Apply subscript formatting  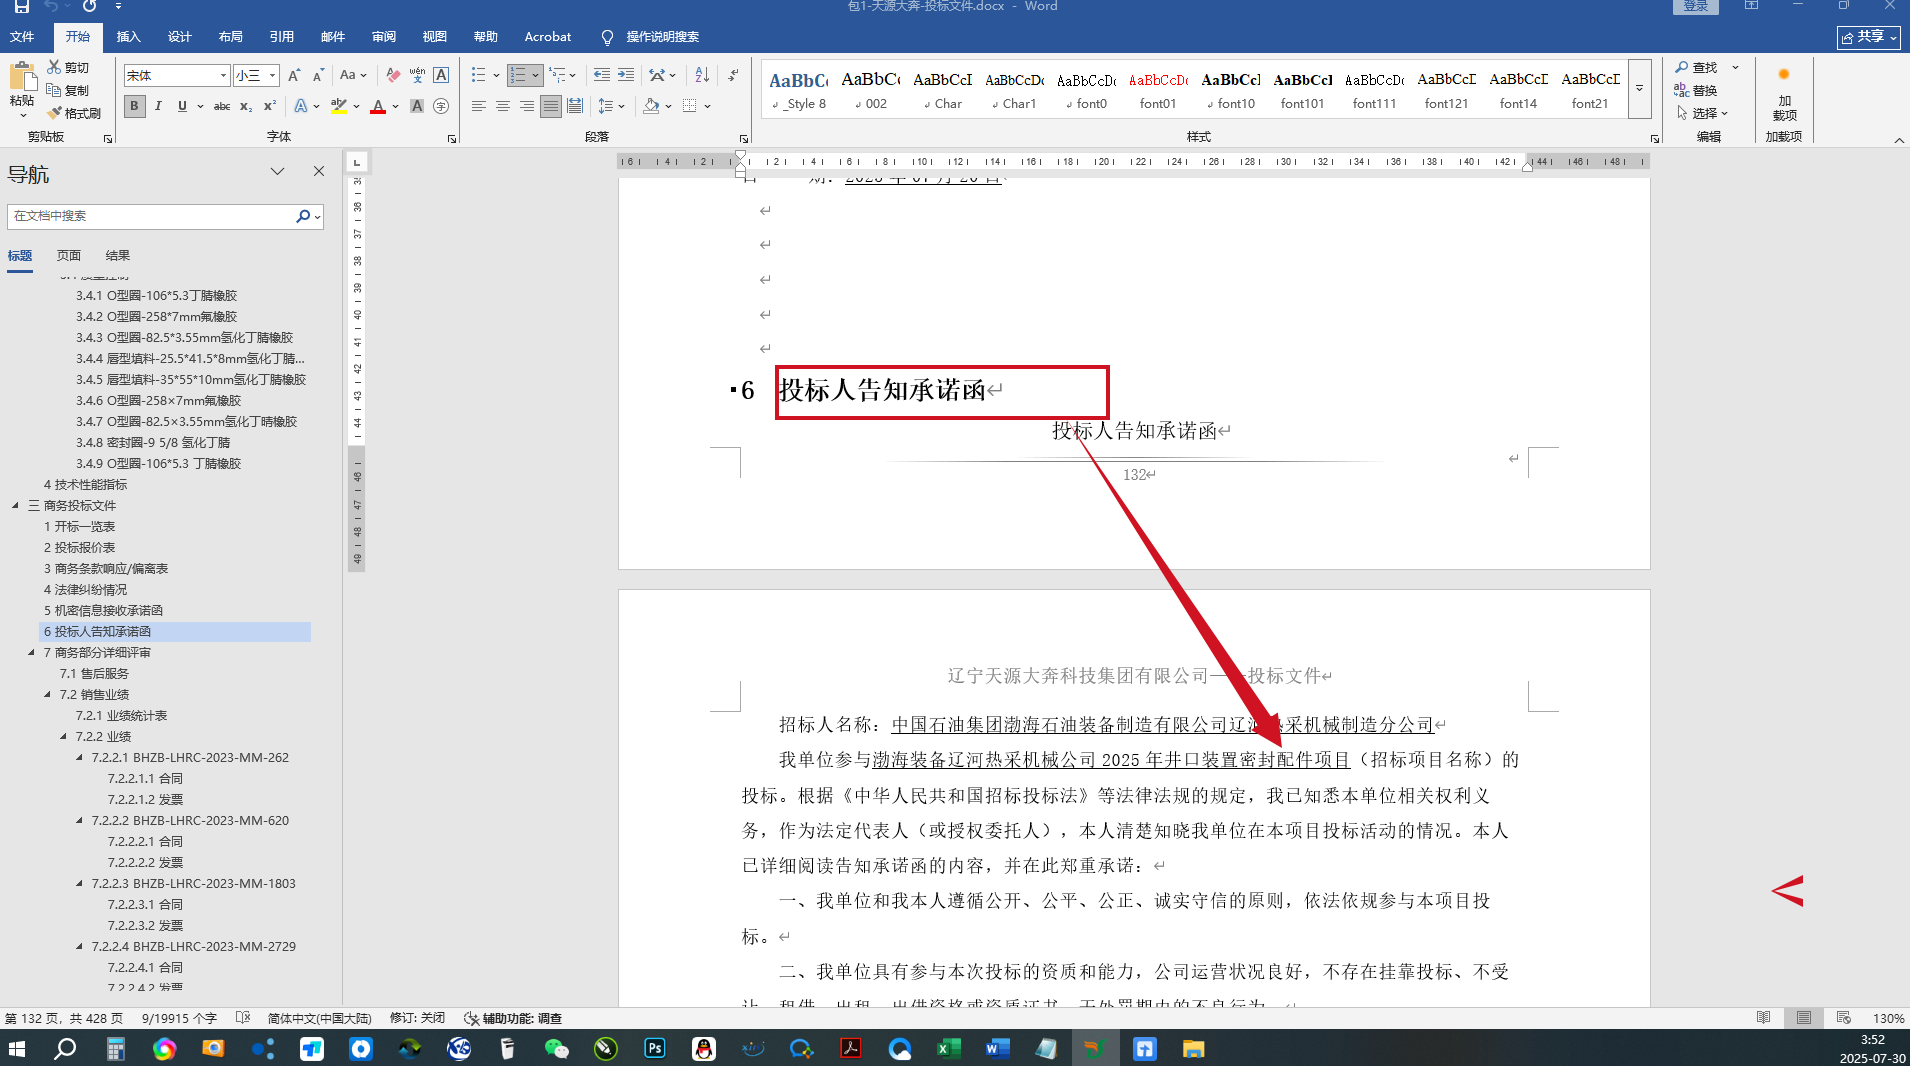[x=246, y=106]
